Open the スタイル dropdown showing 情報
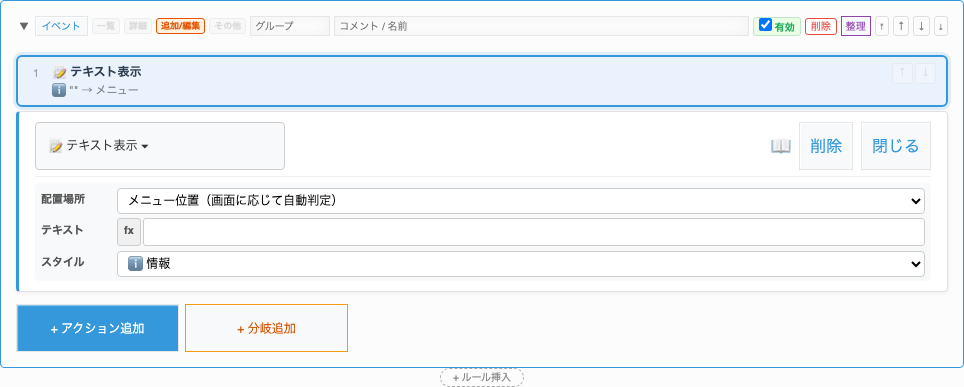The width and height of the screenshot is (964, 387). coord(521,264)
